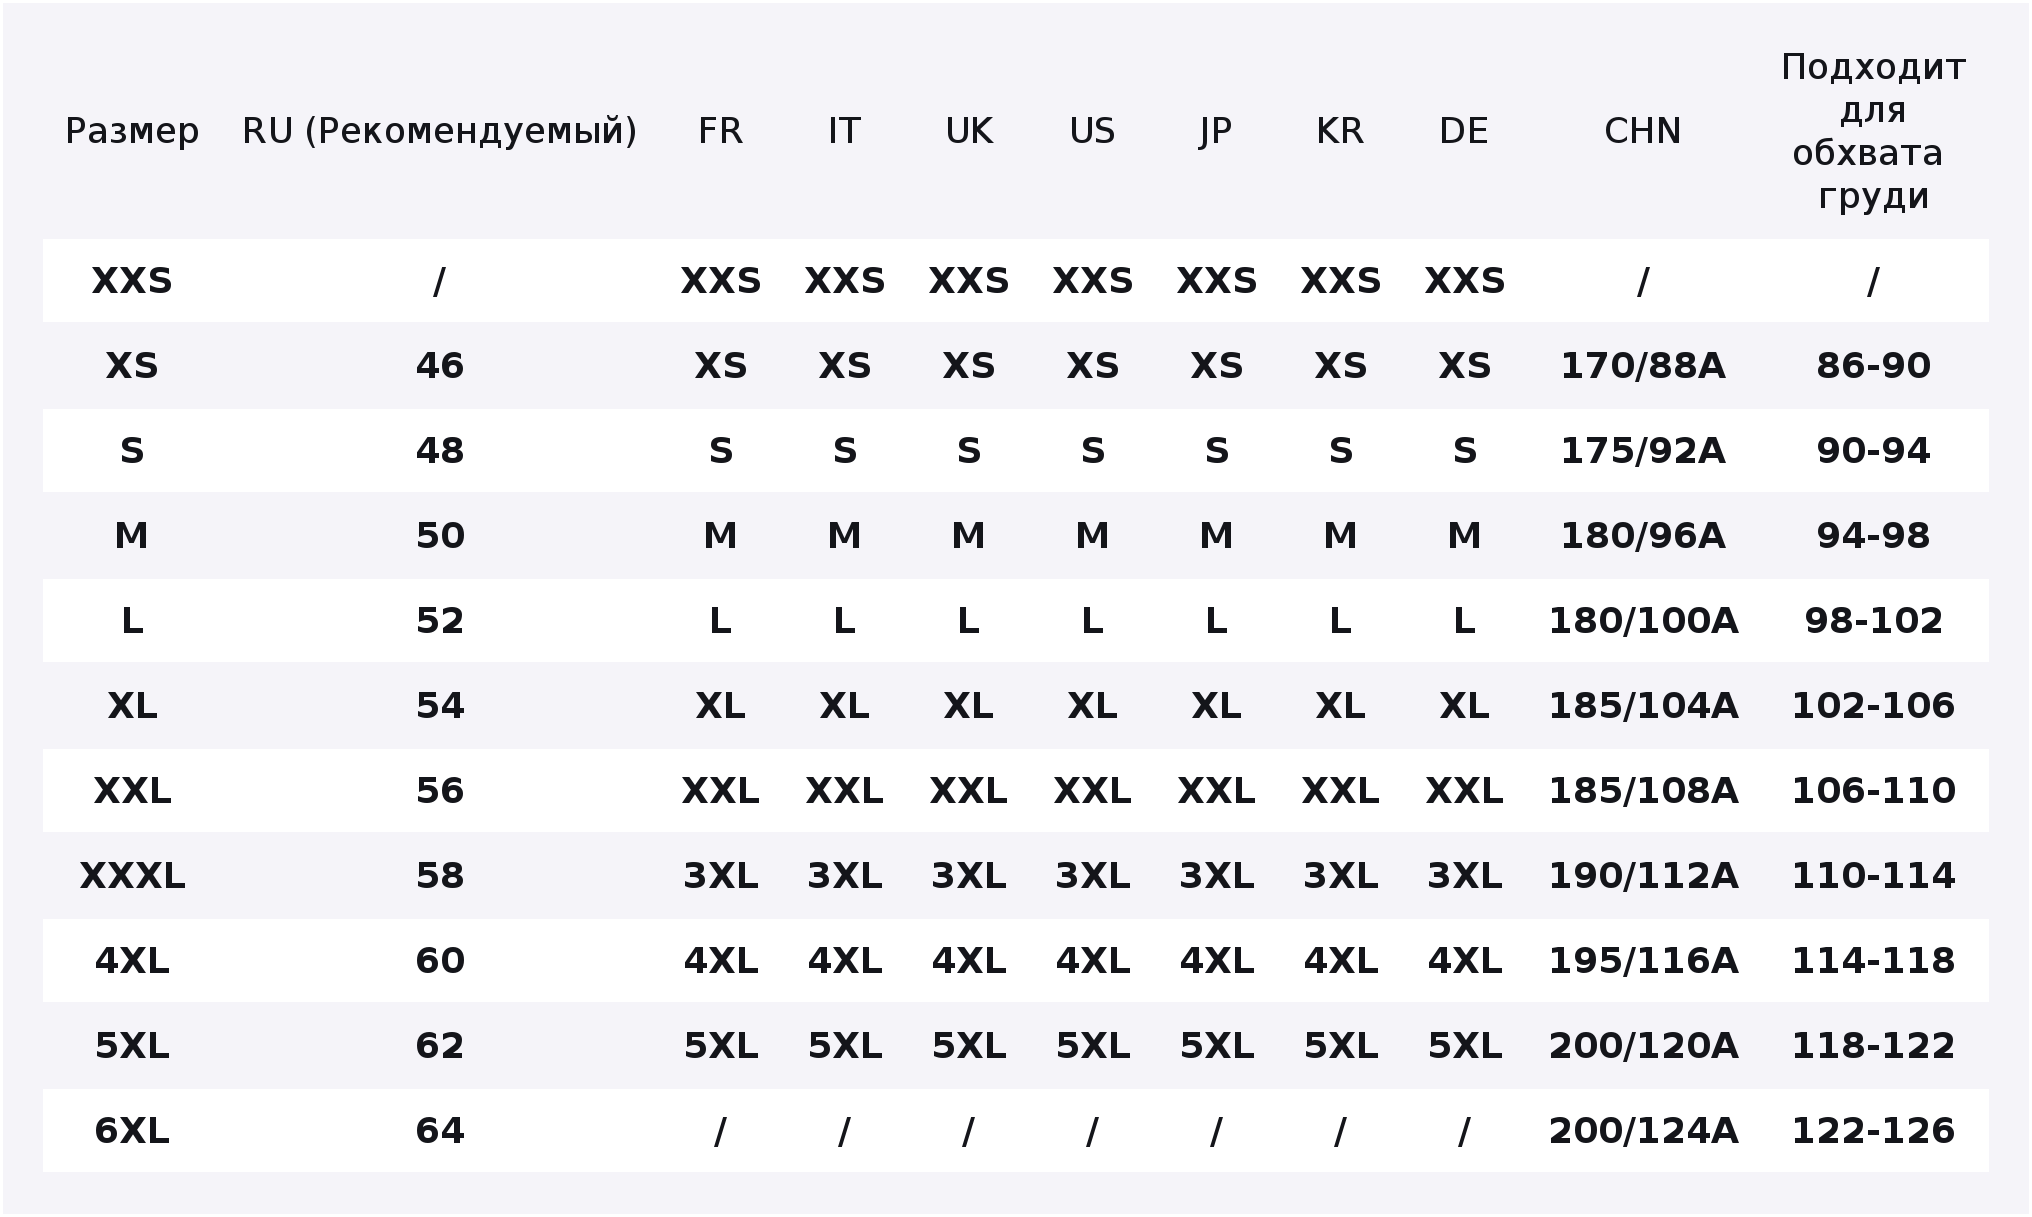
Task: Click the DE column header
Action: 1464,131
